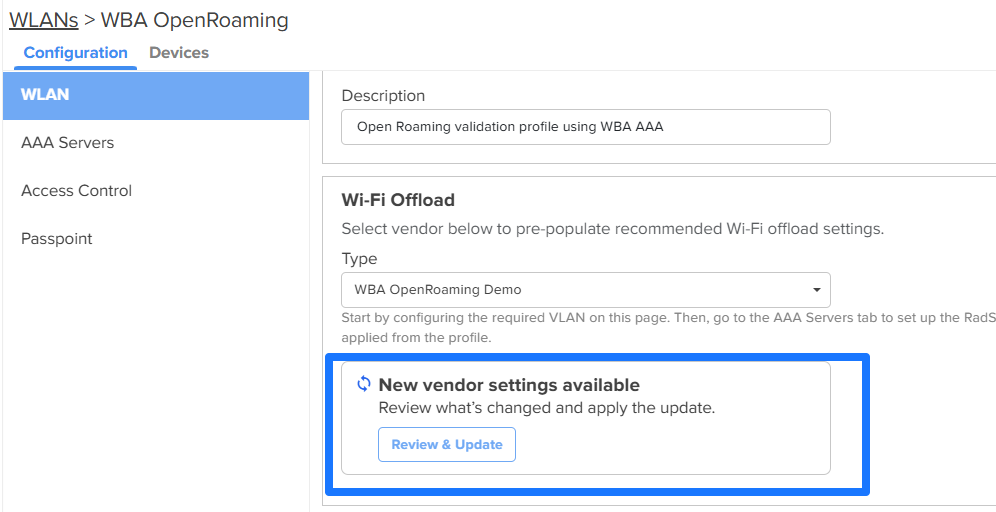Select the Configuration tab
Image resolution: width=996 pixels, height=512 pixels.
(76, 53)
